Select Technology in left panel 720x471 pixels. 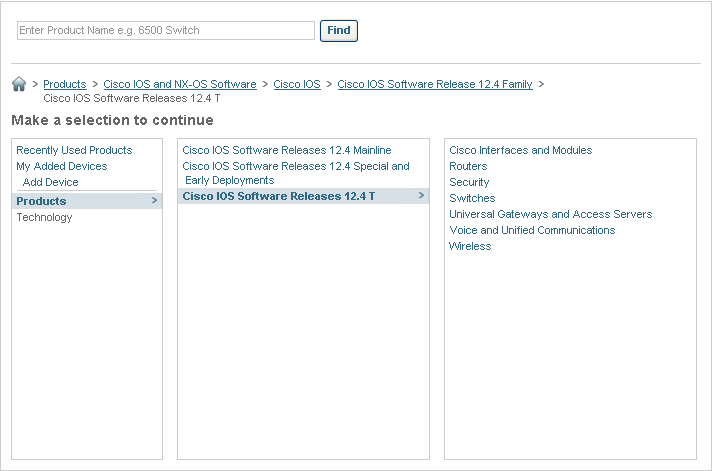[x=45, y=217]
